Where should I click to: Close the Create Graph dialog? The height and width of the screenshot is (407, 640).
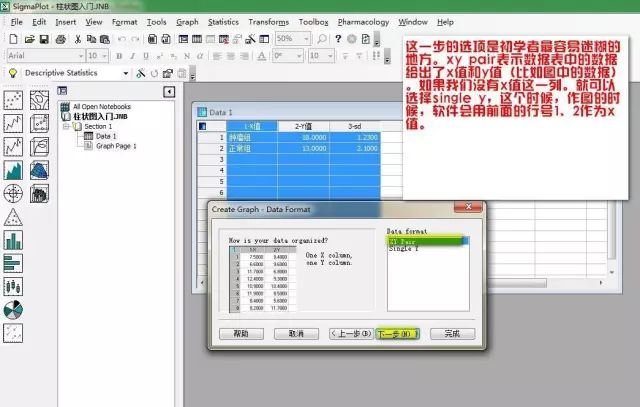(468, 207)
